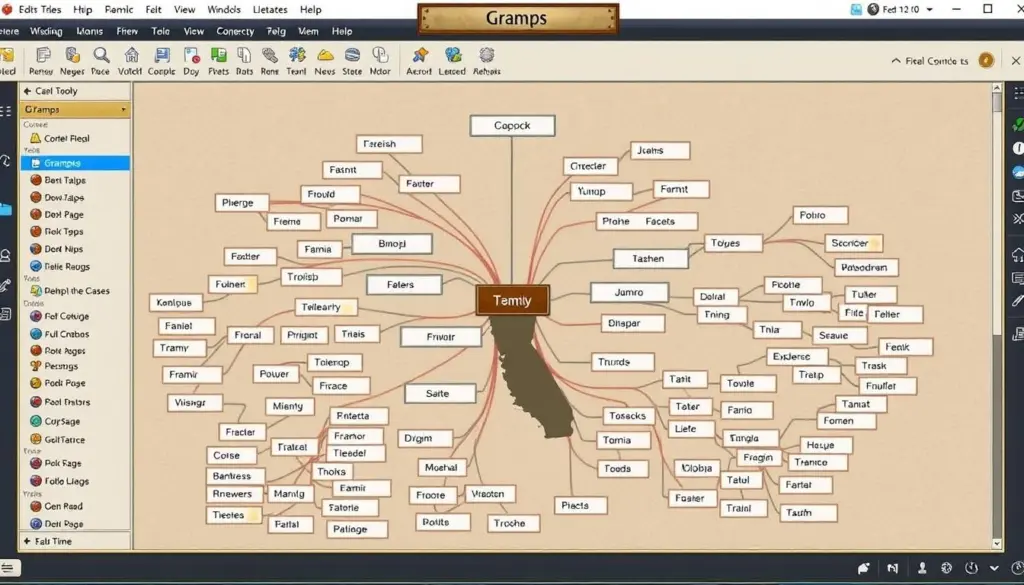The image size is (1024, 585).
Task: Click the Teanl toolbar icon
Action: pos(296,55)
